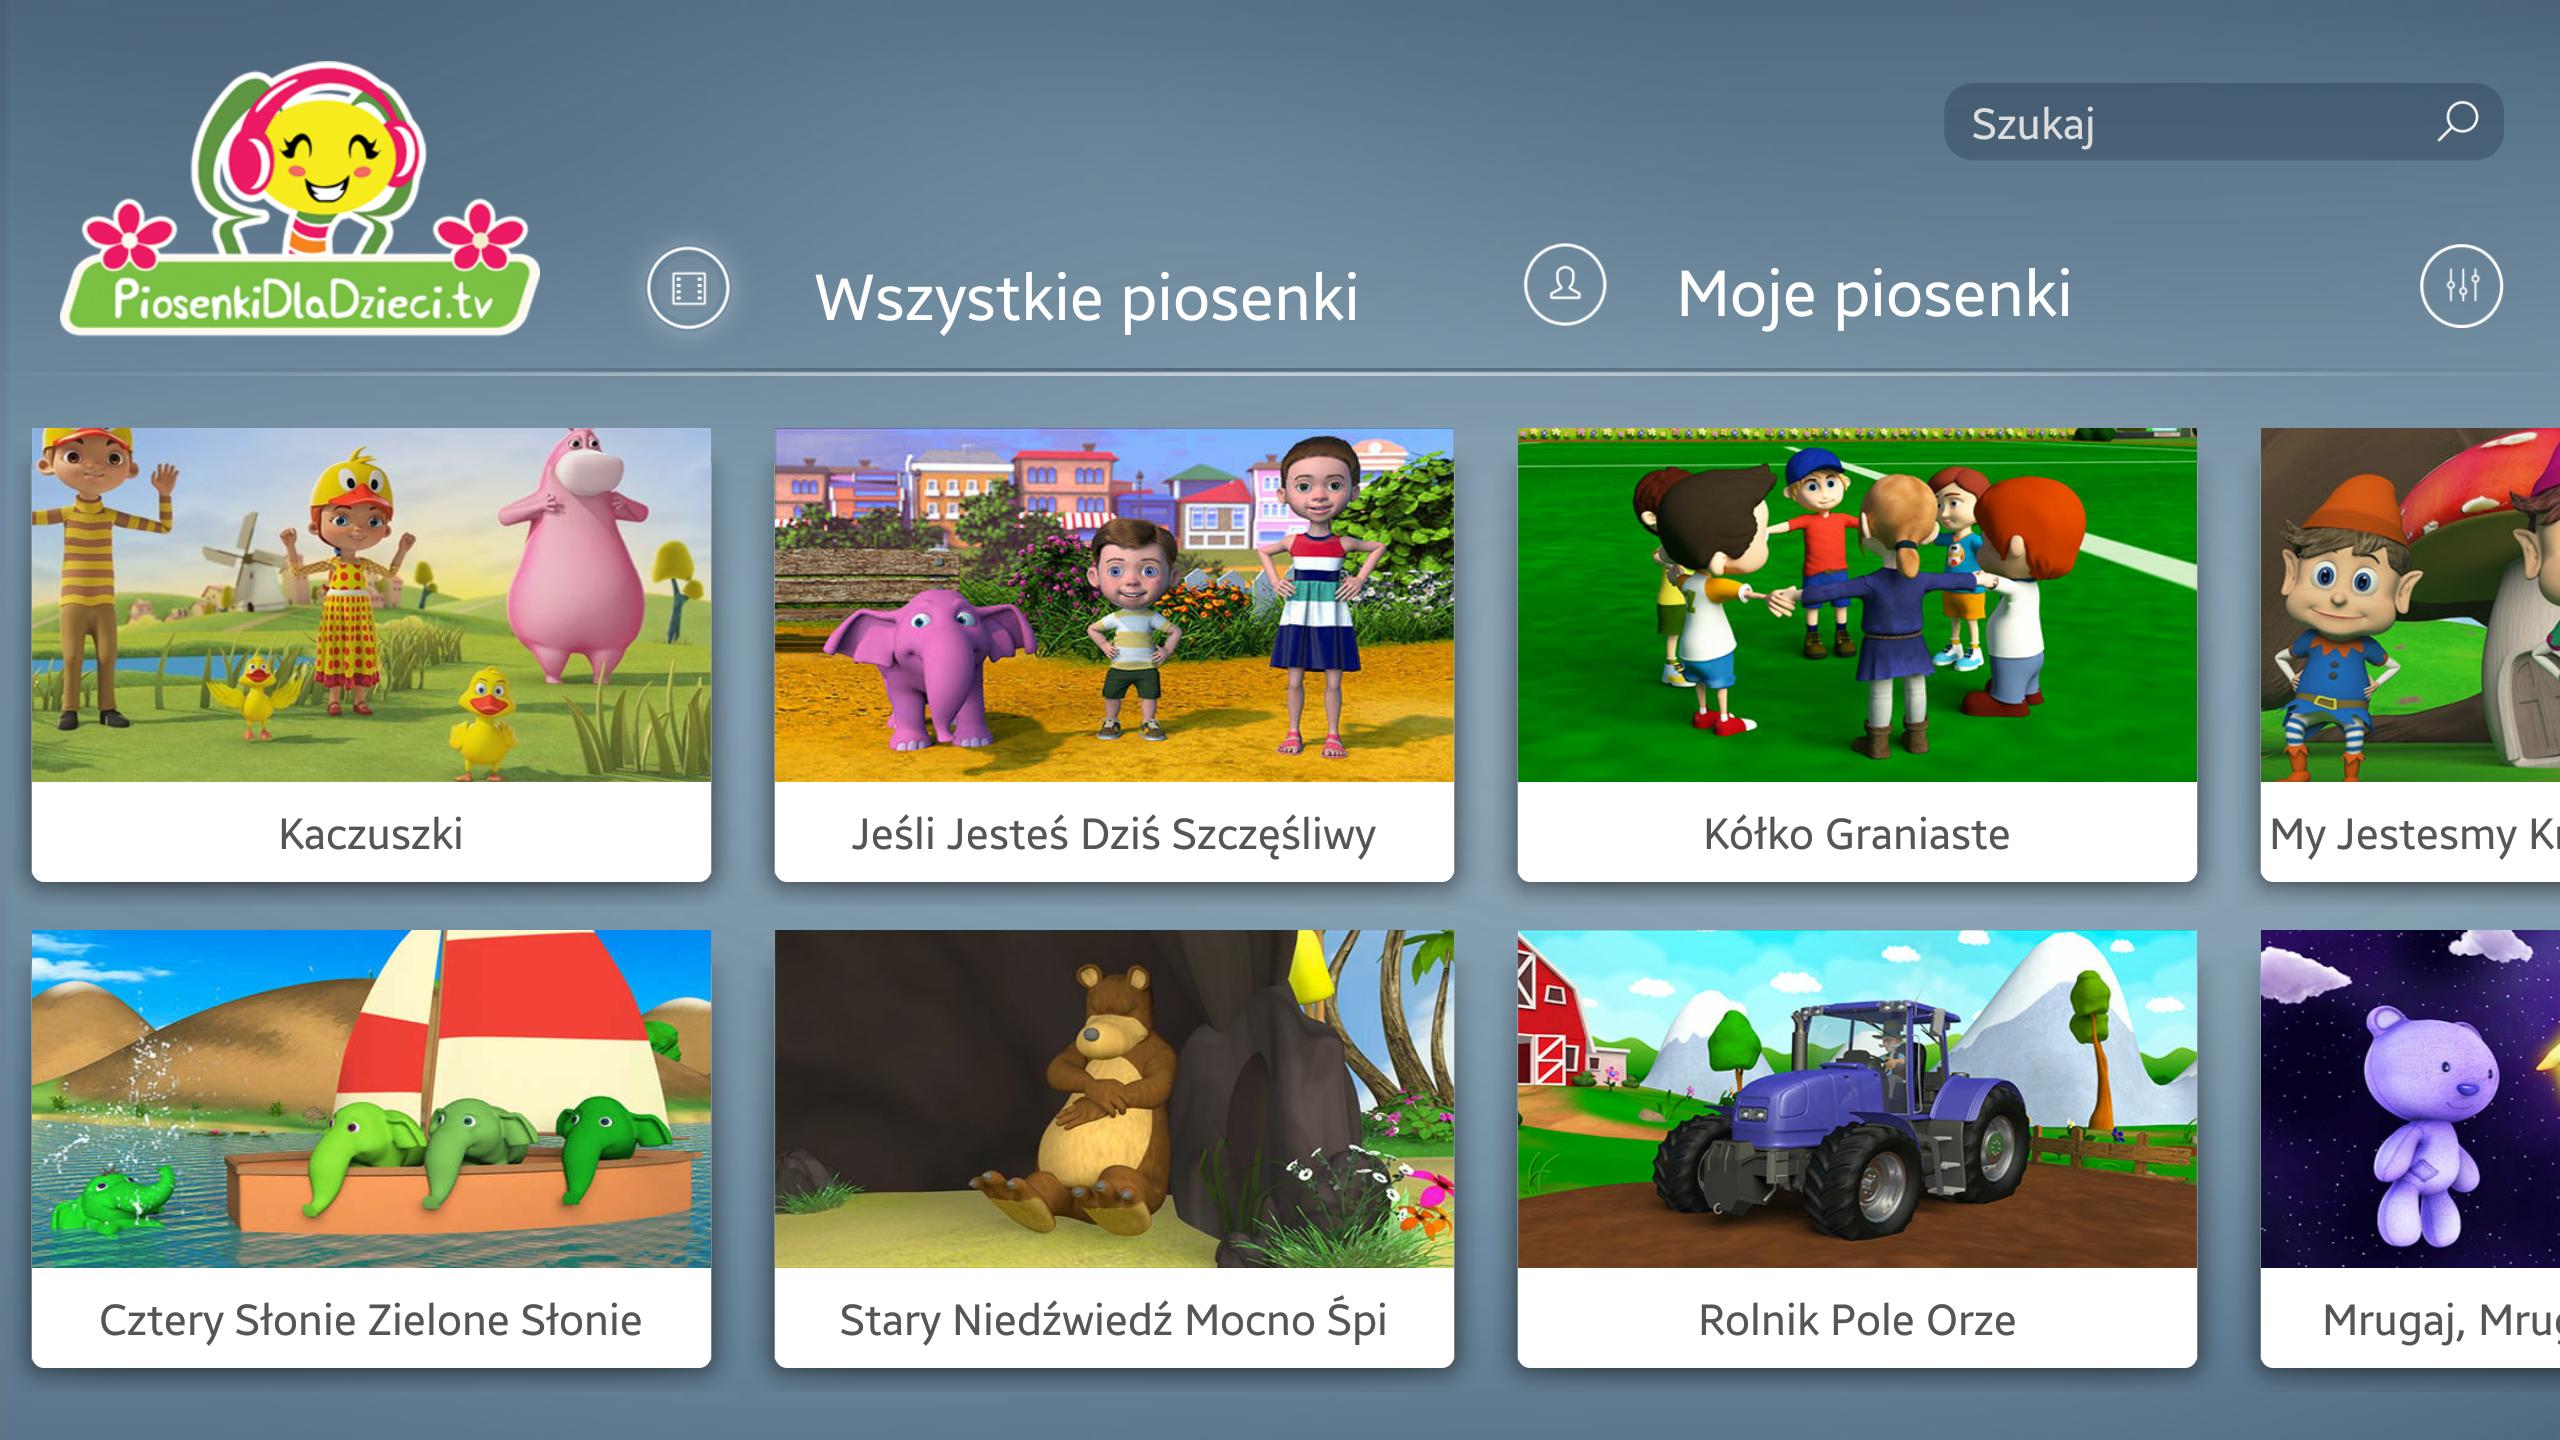This screenshot has height=1440, width=2560.
Task: Open the My Jestesmy song card
Action: tap(2410, 655)
